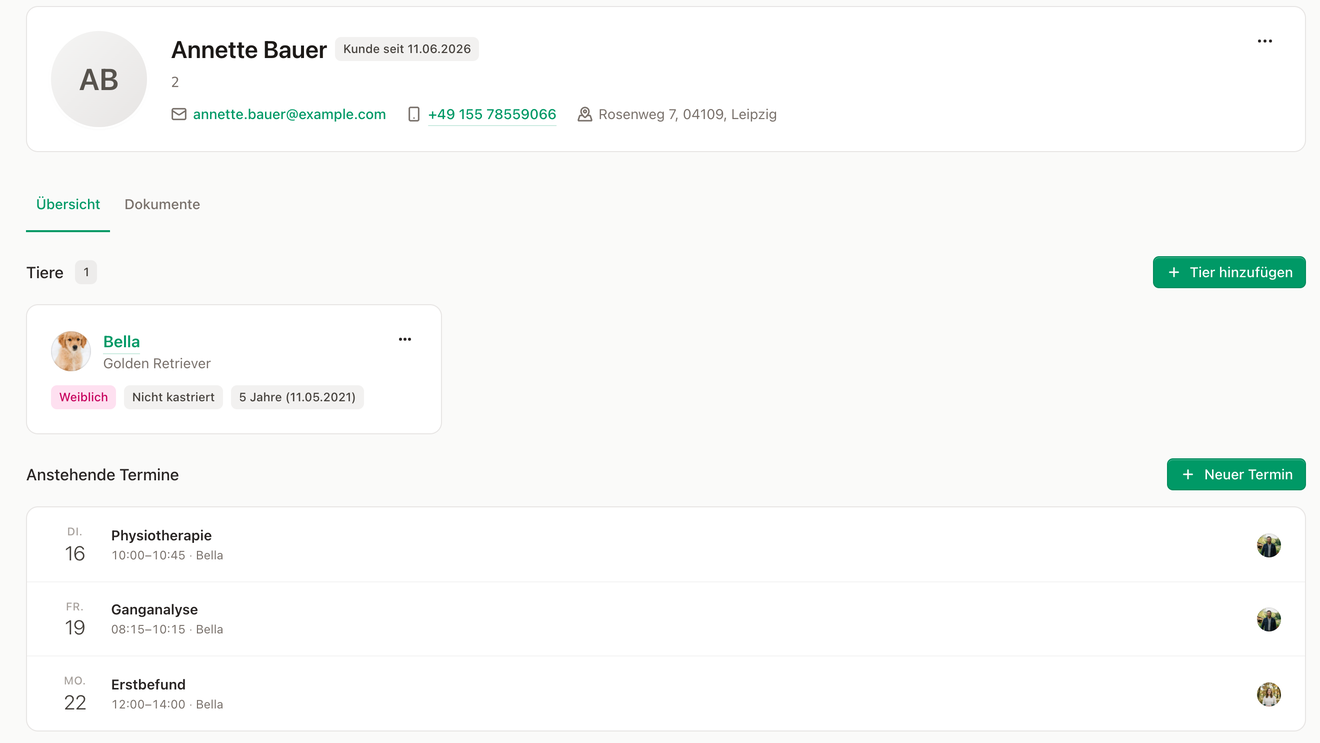Create an appointment with Neuer Termin
The height and width of the screenshot is (743, 1320).
tap(1236, 474)
